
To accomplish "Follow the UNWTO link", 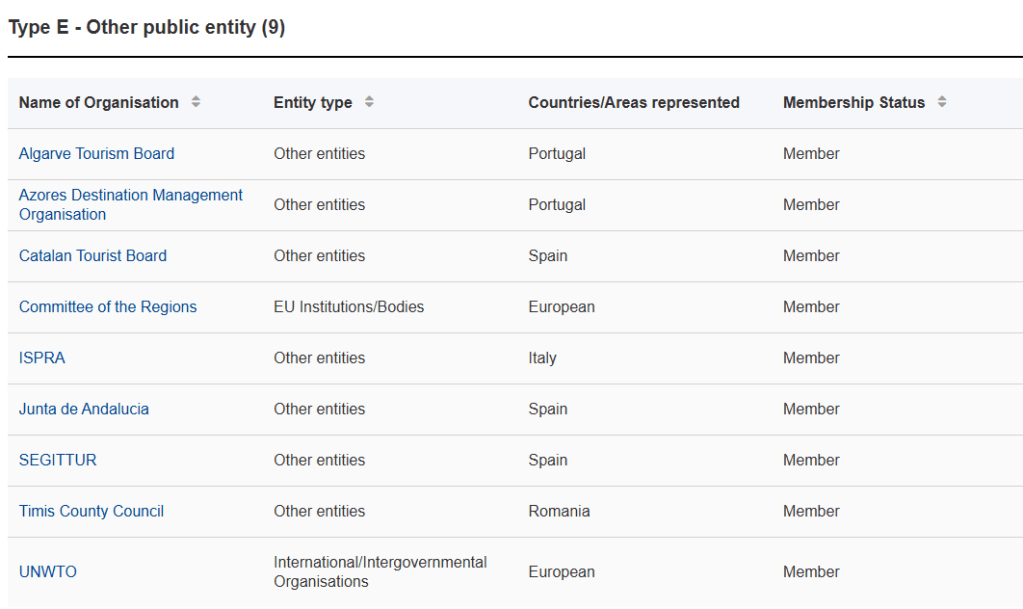I will [48, 572].
